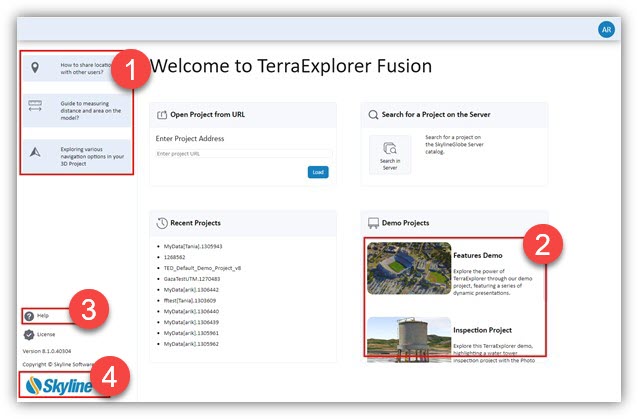The width and height of the screenshot is (638, 419).
Task: Open the Inspection Project thumbnail
Action: pyautogui.click(x=409, y=340)
